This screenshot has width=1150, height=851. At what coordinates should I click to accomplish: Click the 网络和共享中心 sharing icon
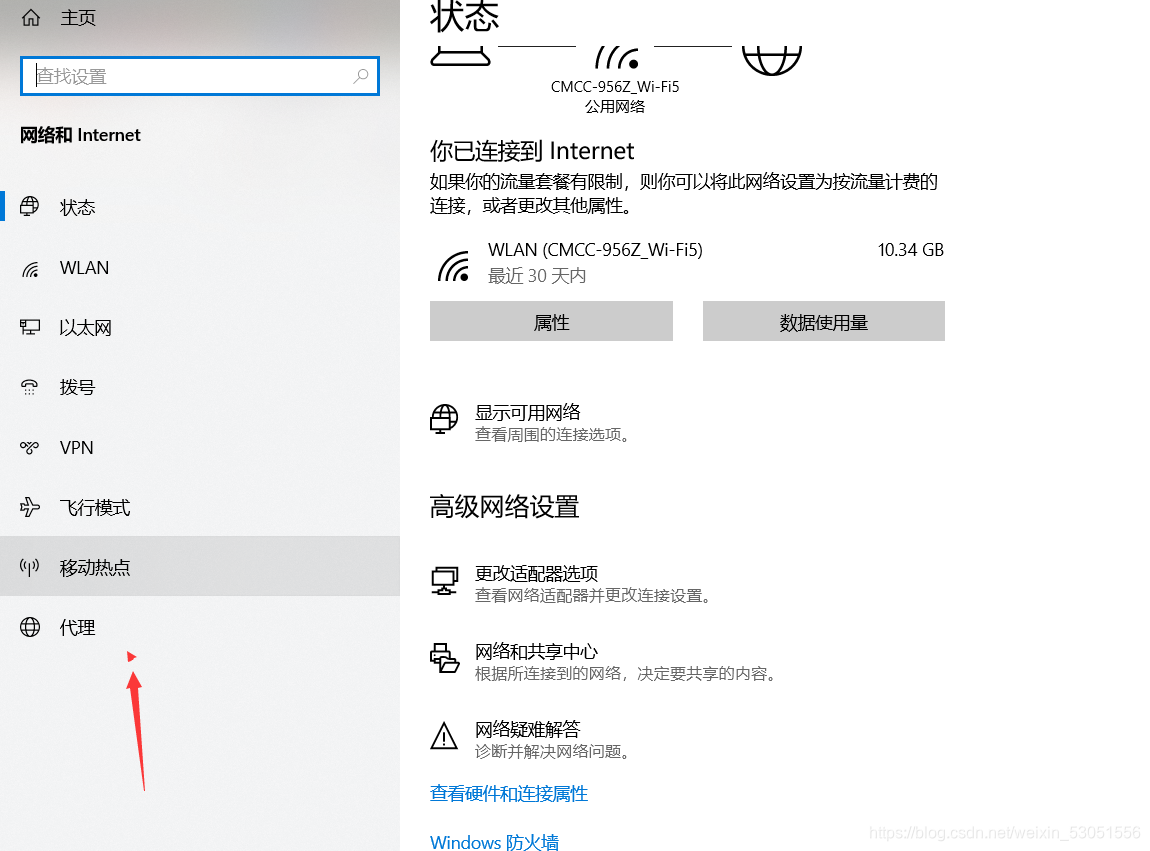pos(444,659)
